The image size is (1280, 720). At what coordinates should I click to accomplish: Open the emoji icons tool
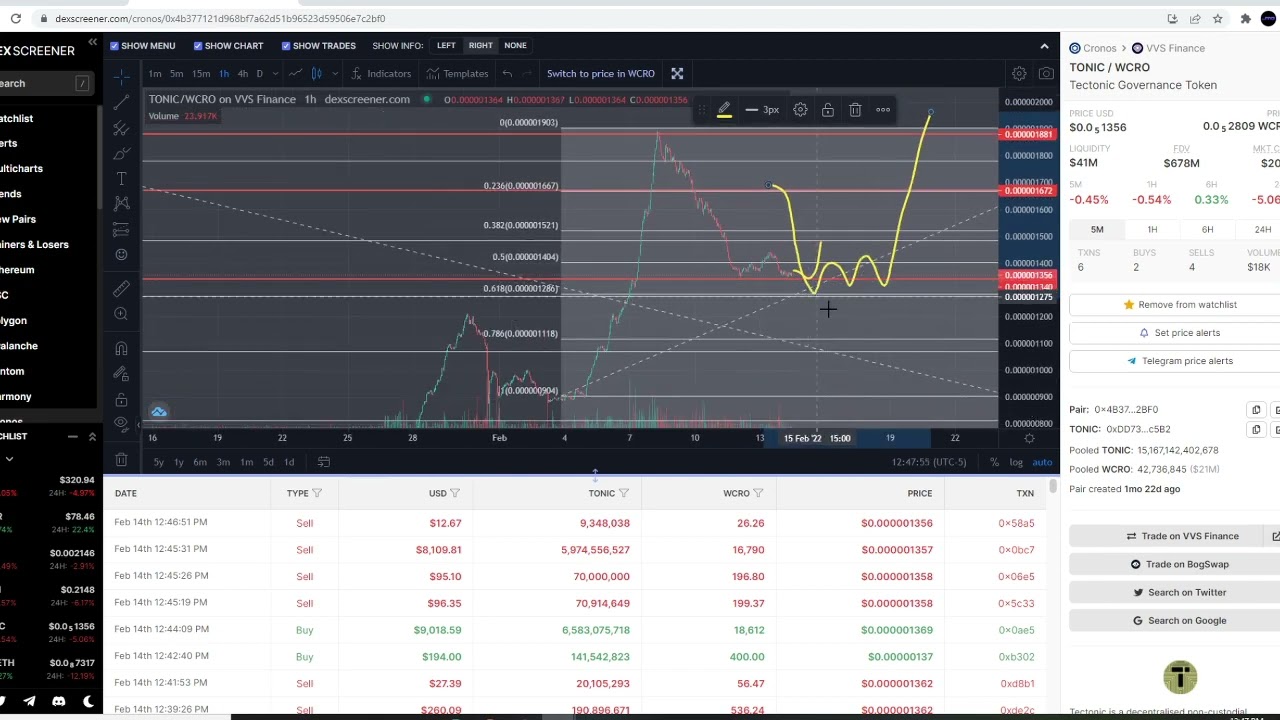121,254
